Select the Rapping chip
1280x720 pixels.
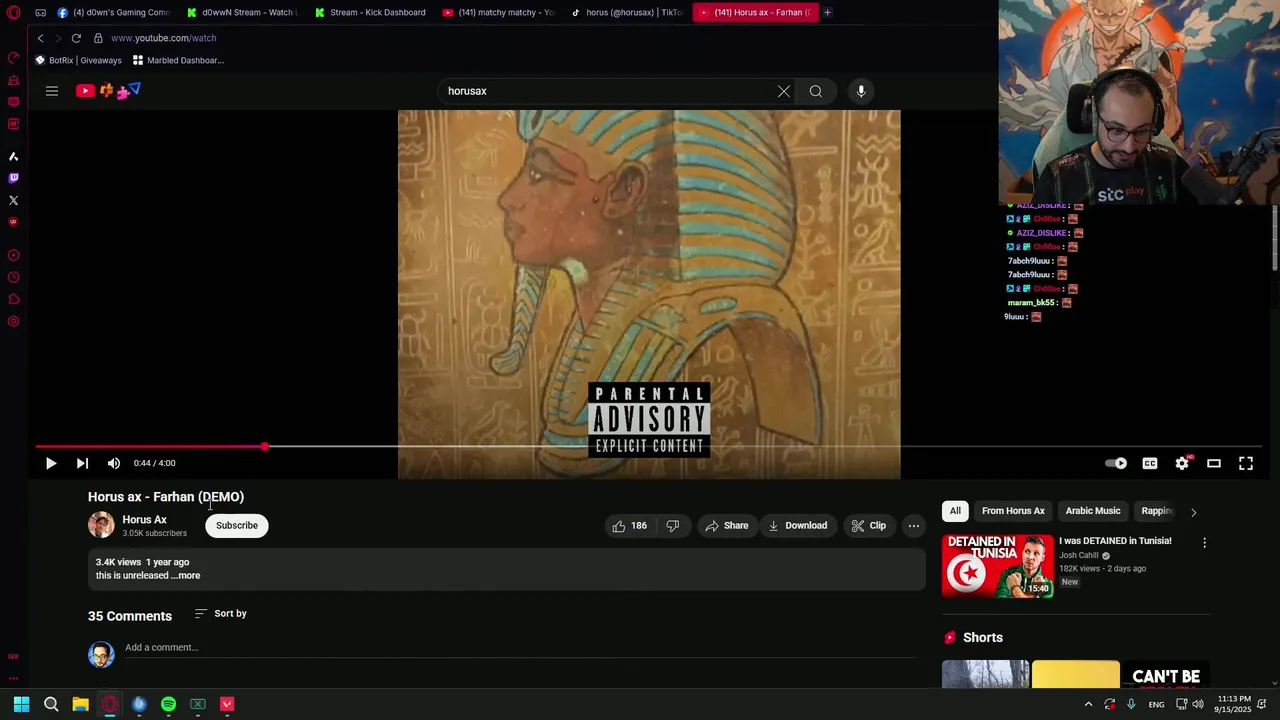coord(1157,511)
